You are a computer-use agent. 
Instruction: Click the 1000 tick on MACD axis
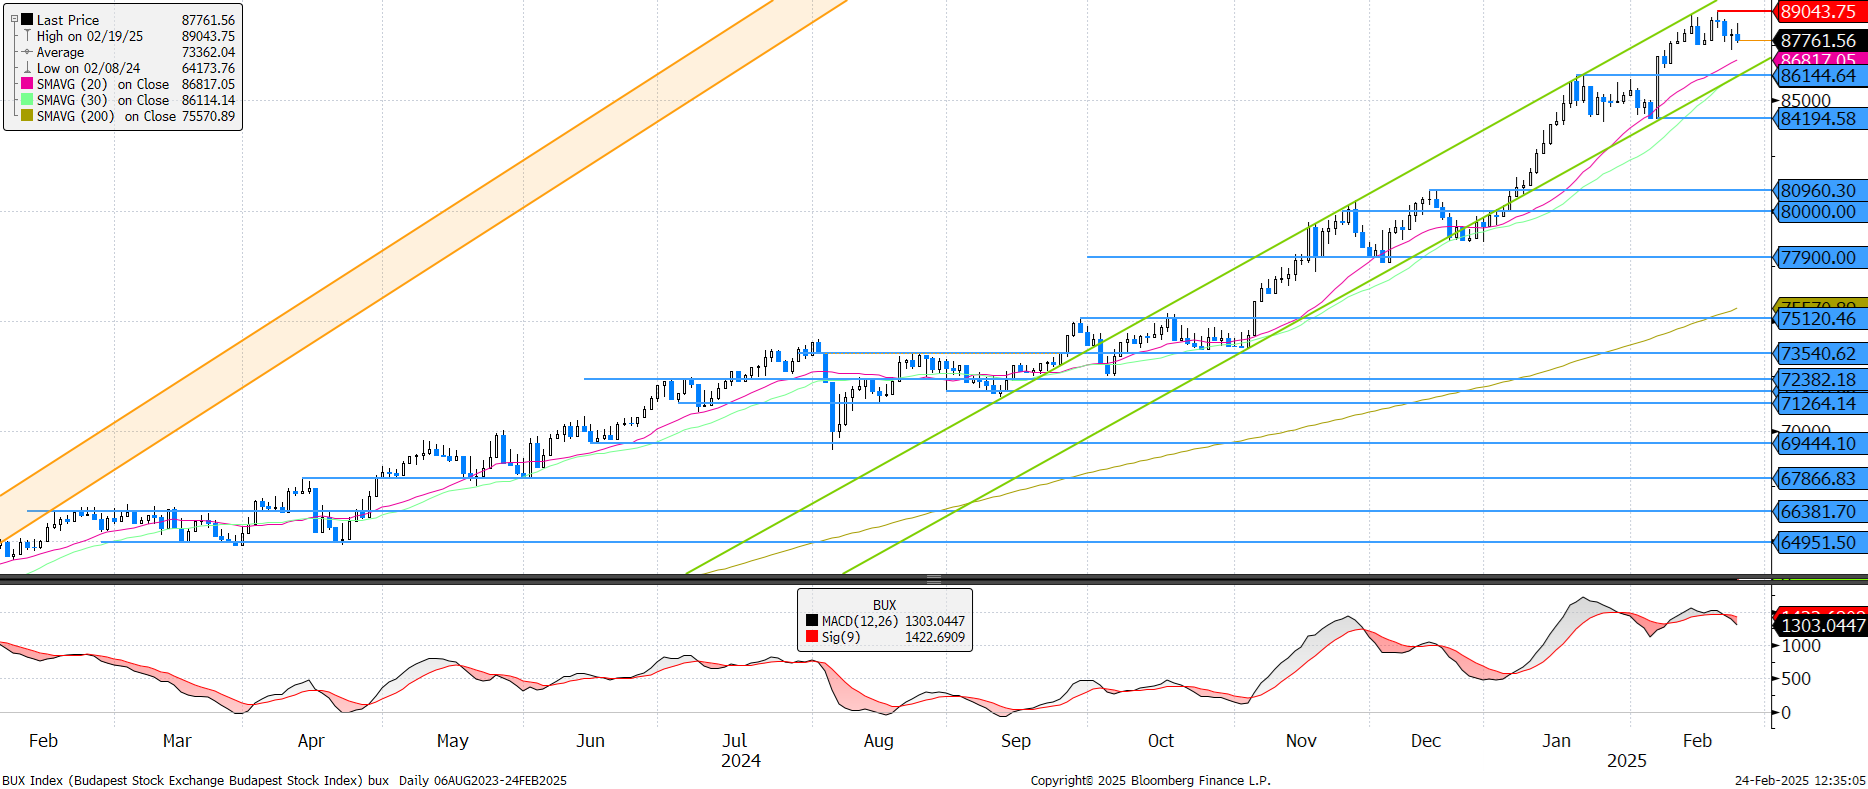tap(1801, 646)
